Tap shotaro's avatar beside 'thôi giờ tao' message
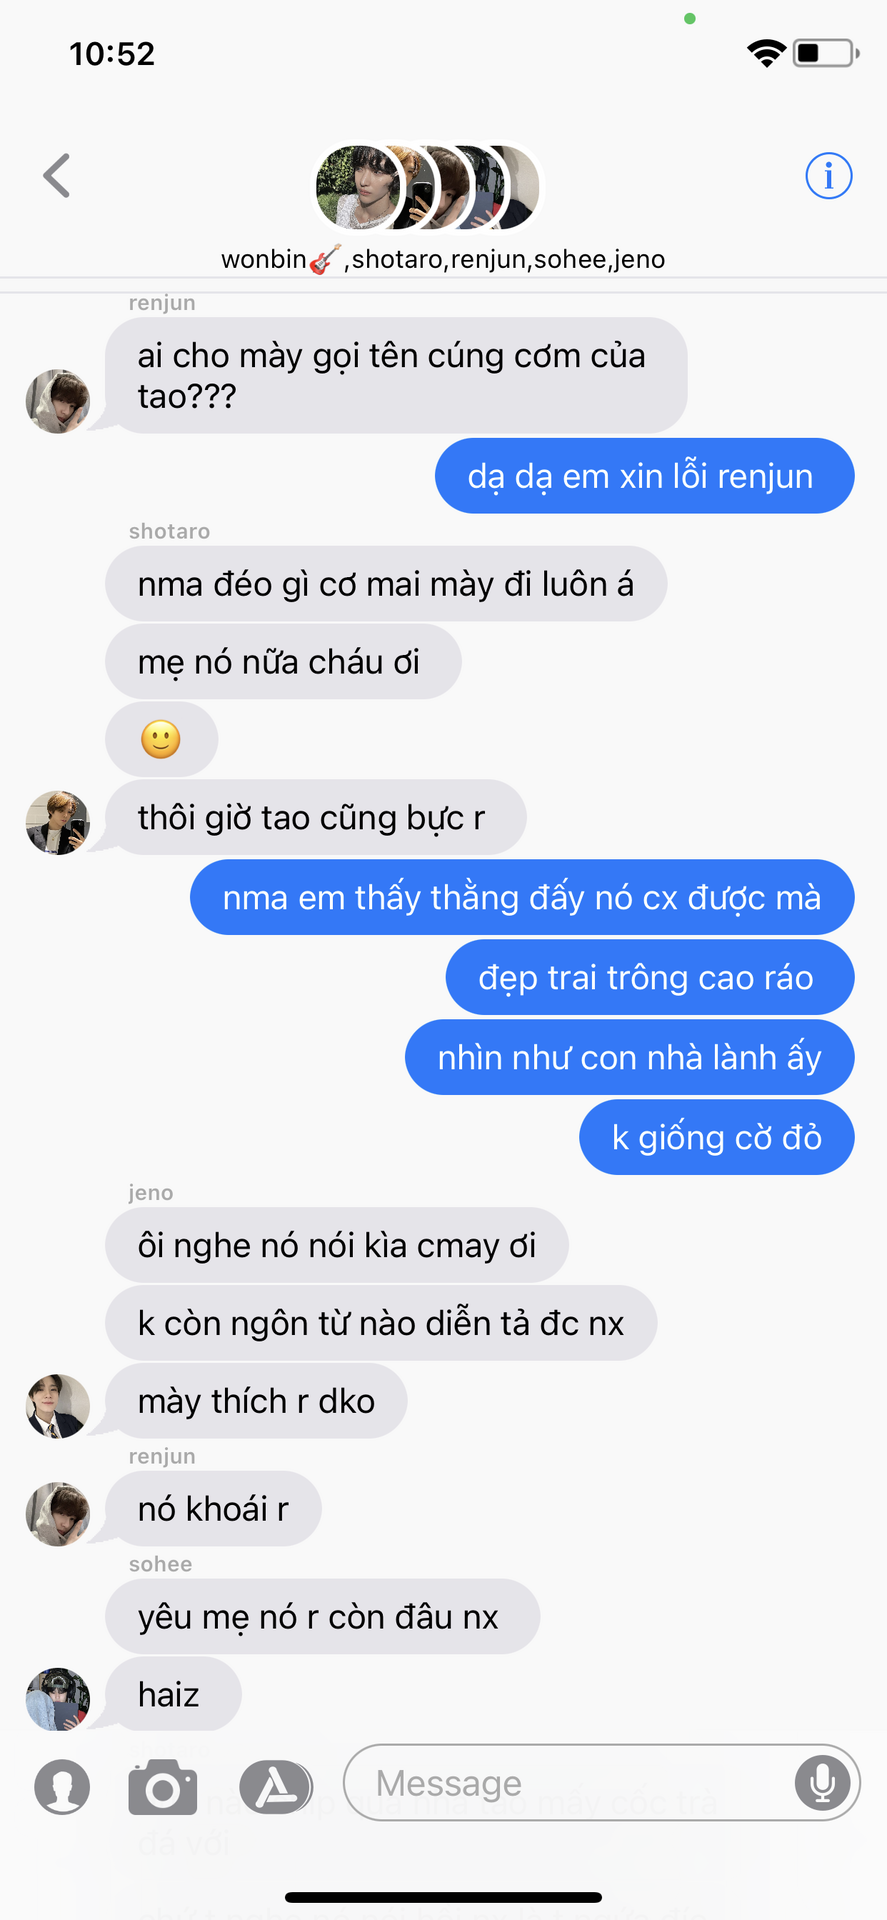The image size is (887, 1920). coord(57,823)
